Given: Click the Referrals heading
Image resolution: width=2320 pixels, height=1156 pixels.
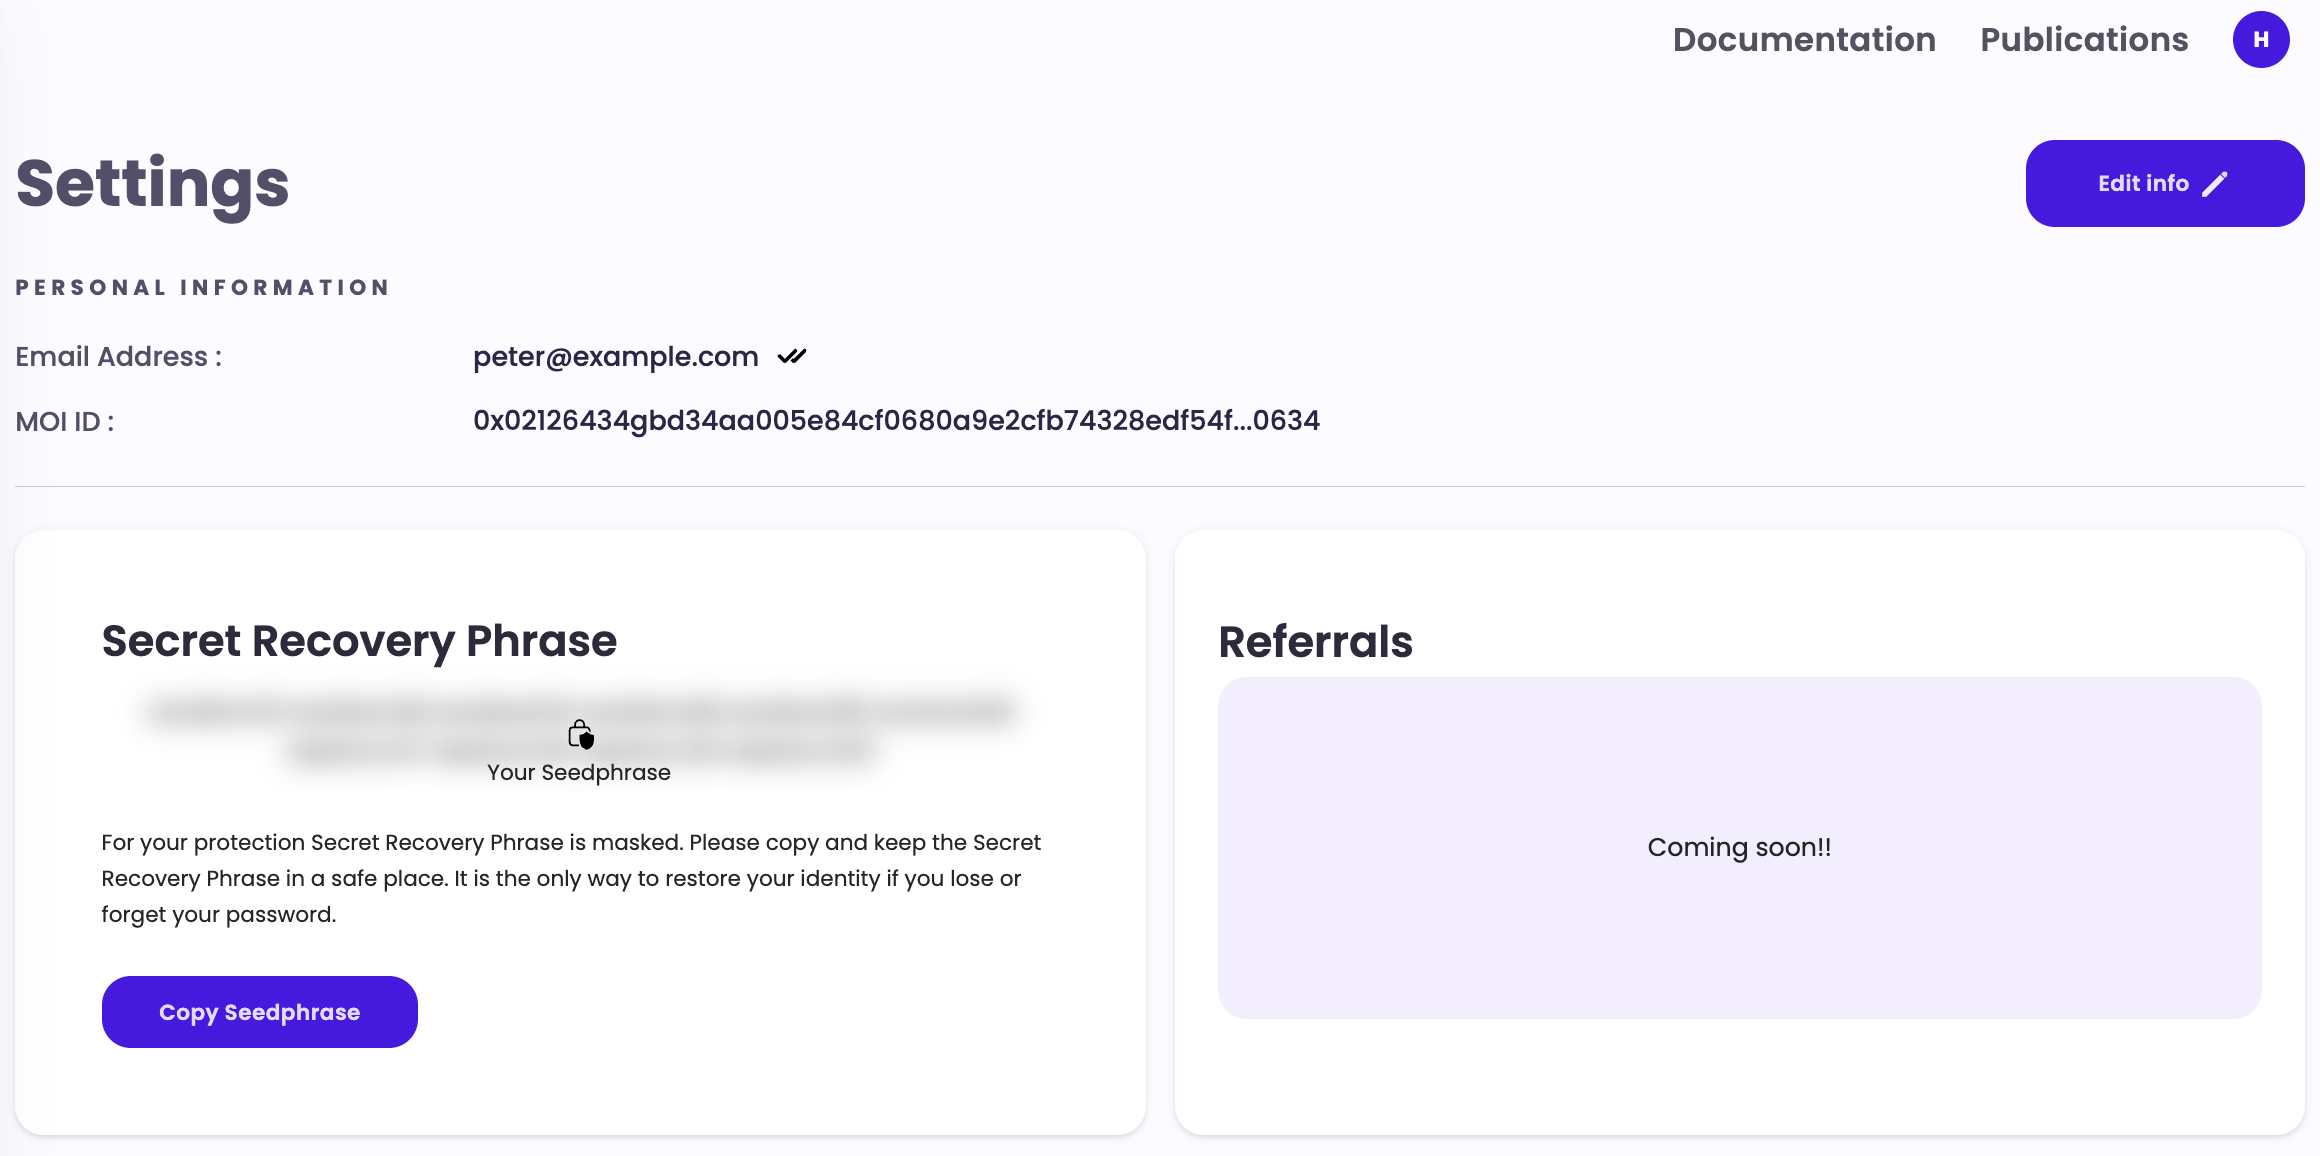Looking at the screenshot, I should click(1315, 642).
